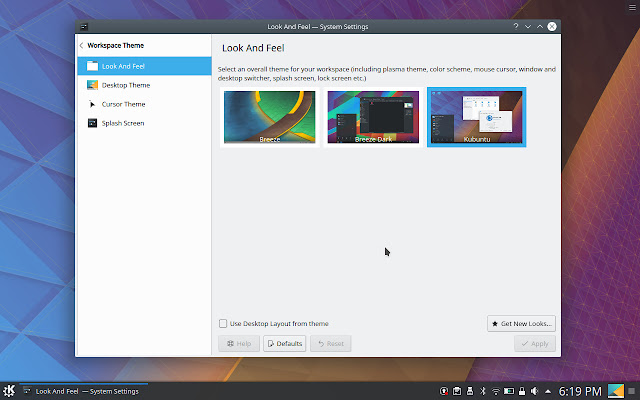Click the Bluetooth tray icon
Screen dimensions: 640x400
[482, 391]
